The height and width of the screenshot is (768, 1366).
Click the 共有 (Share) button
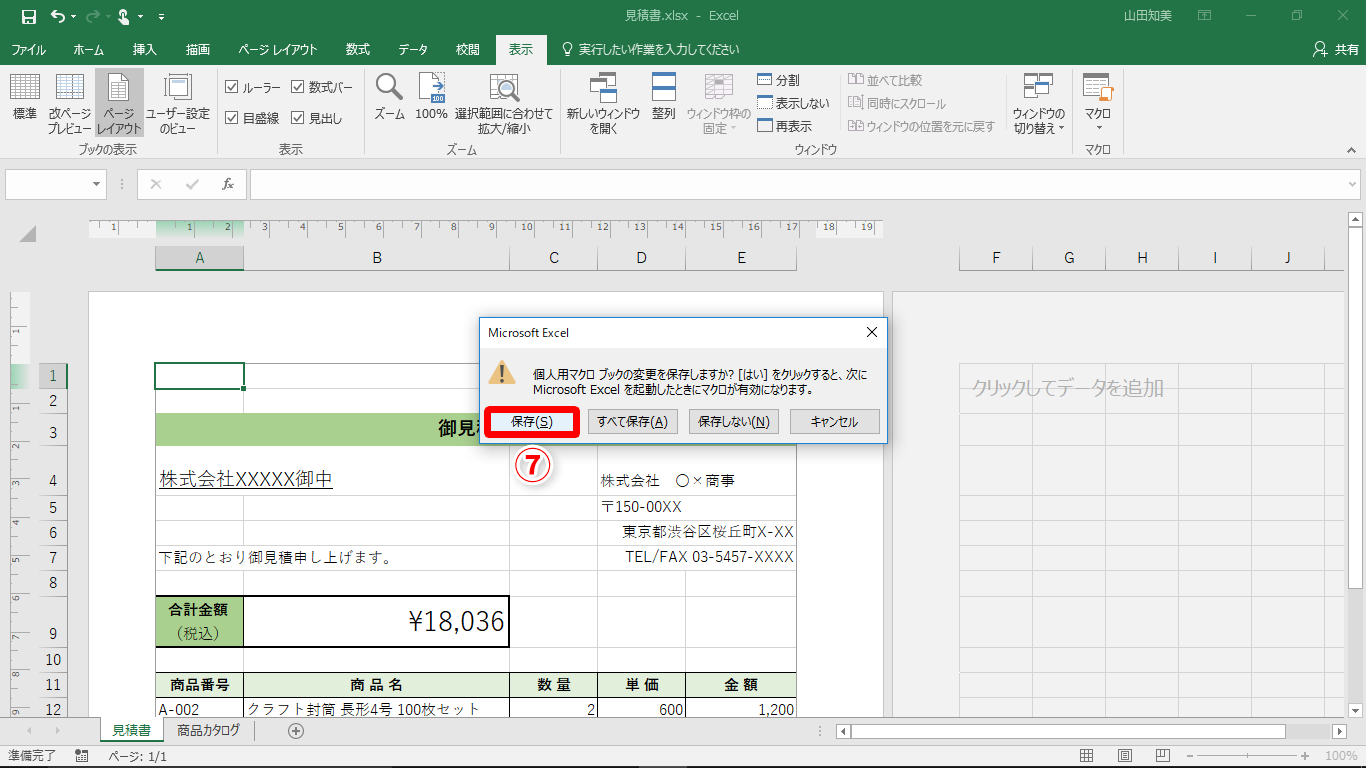[x=1335, y=49]
